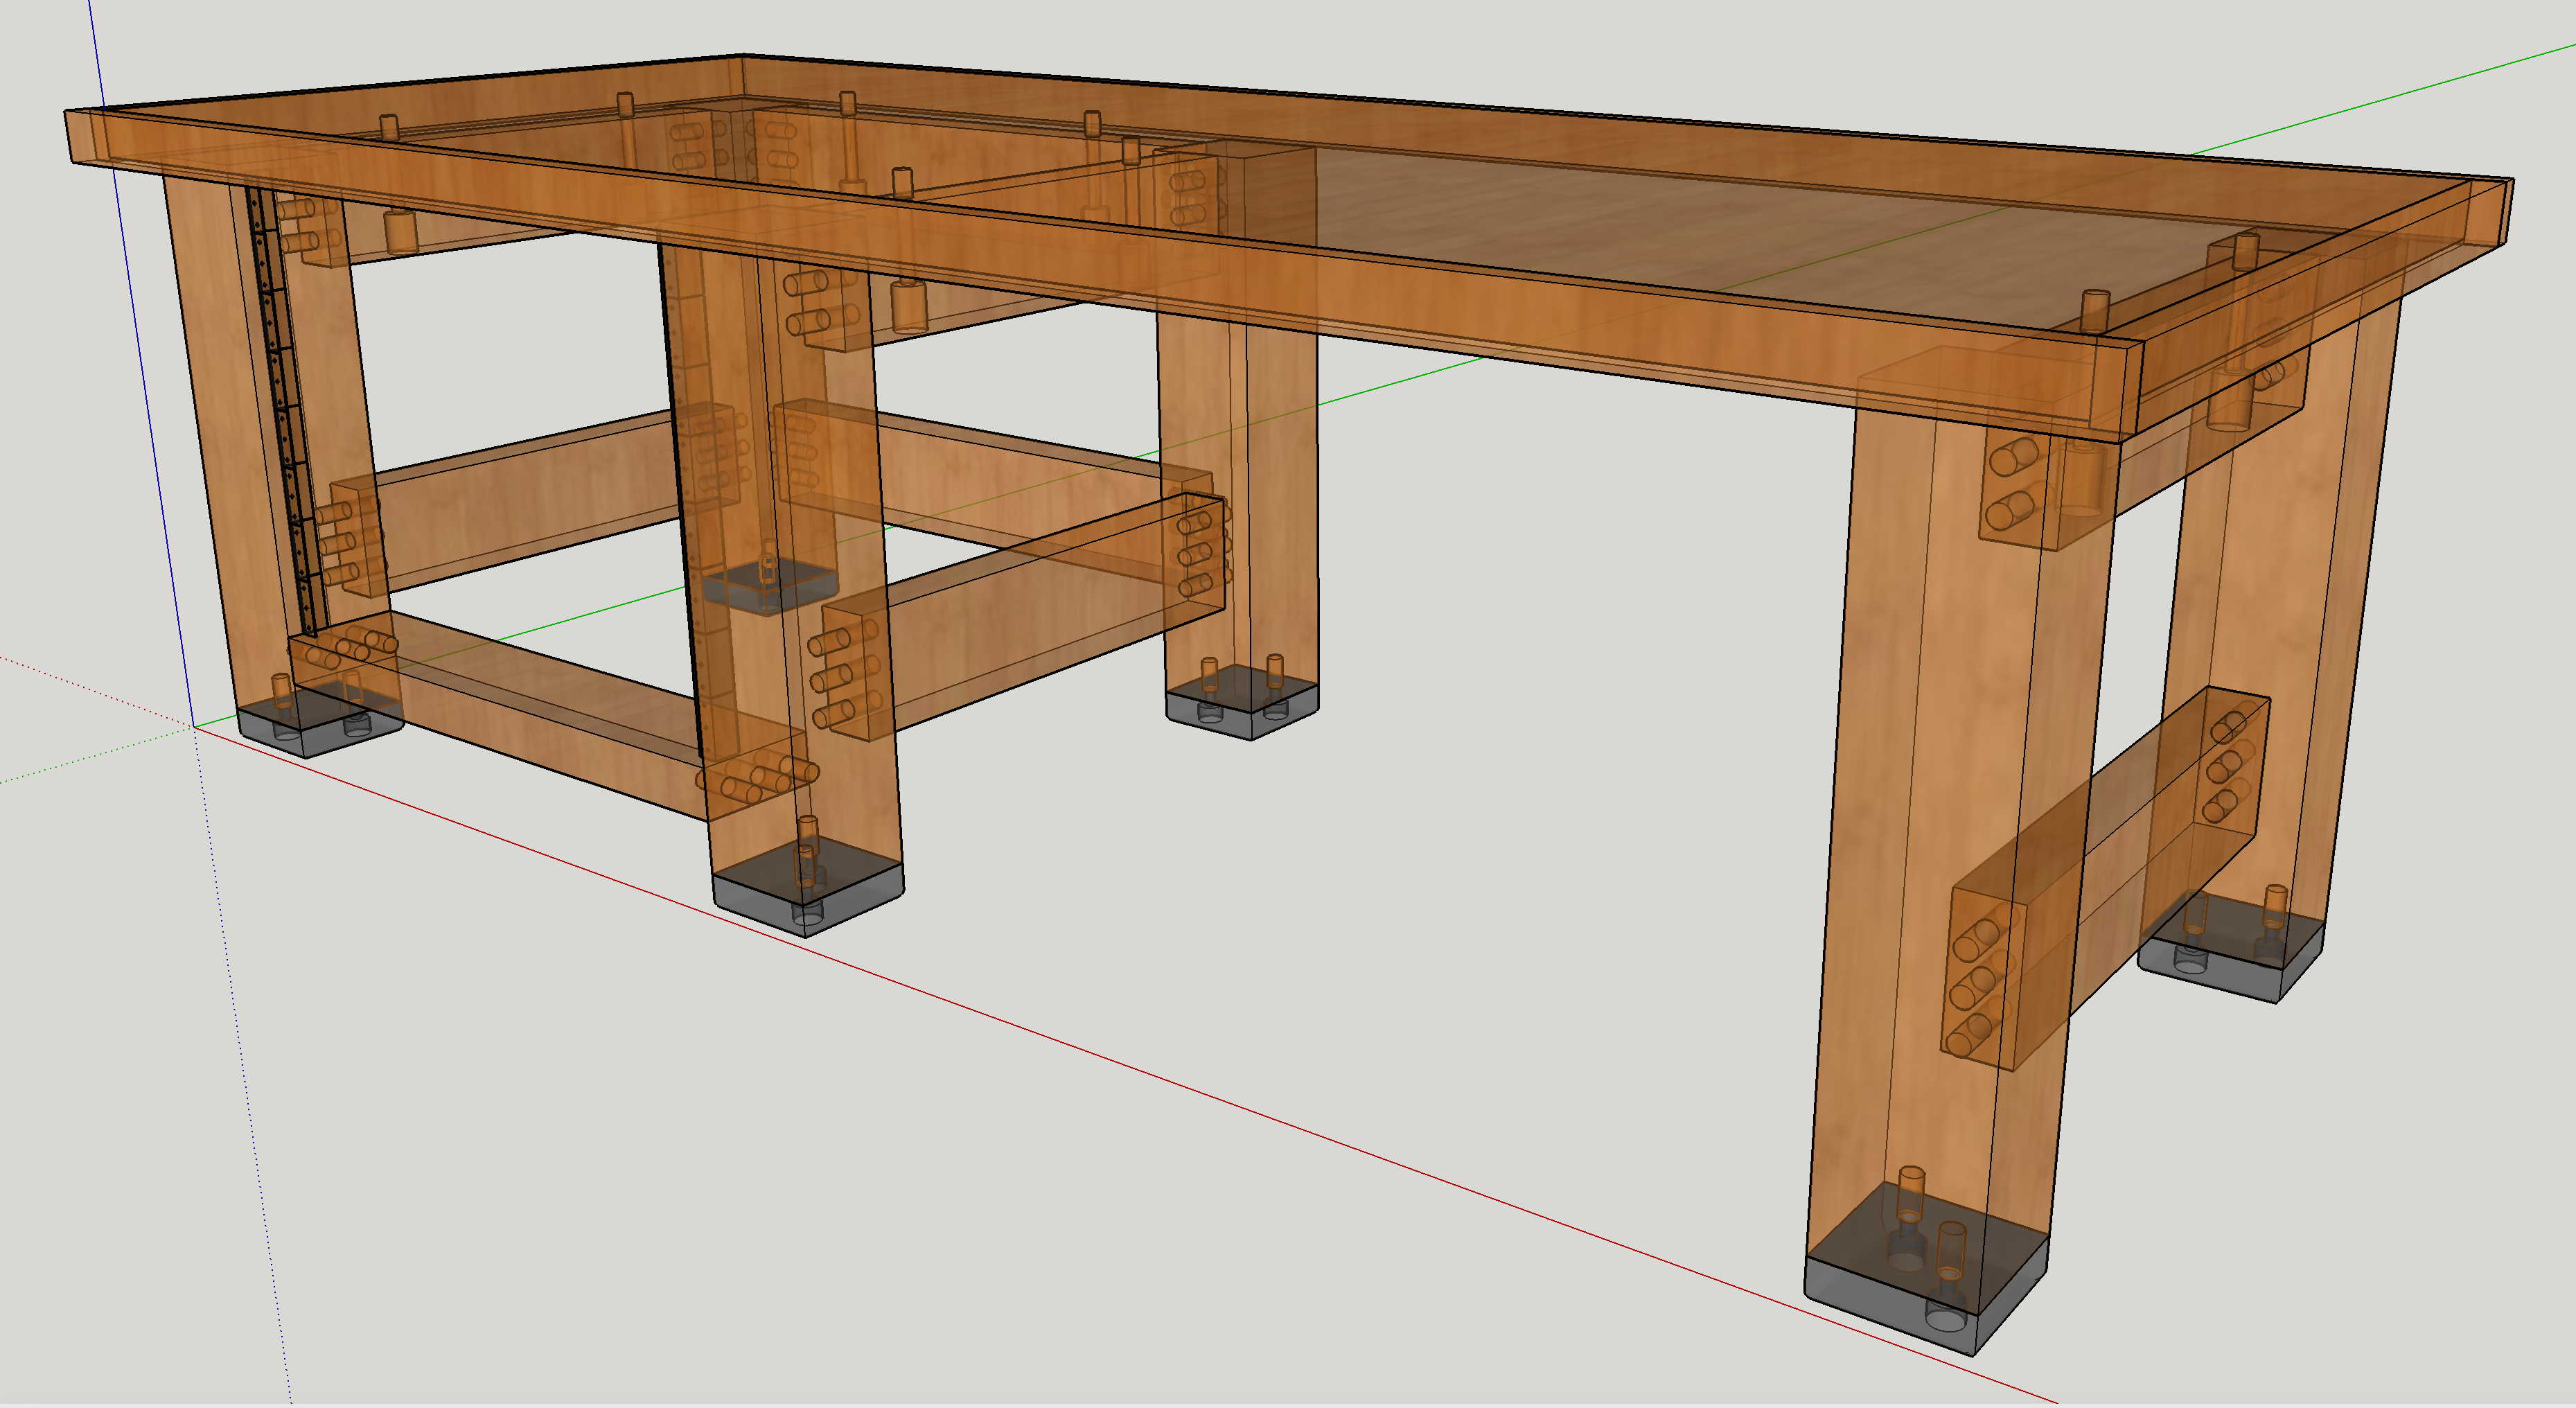Image resolution: width=2576 pixels, height=1408 pixels.
Task: Pick the gray foot pad under the nearest right leg
Action: (x=1926, y=1268)
